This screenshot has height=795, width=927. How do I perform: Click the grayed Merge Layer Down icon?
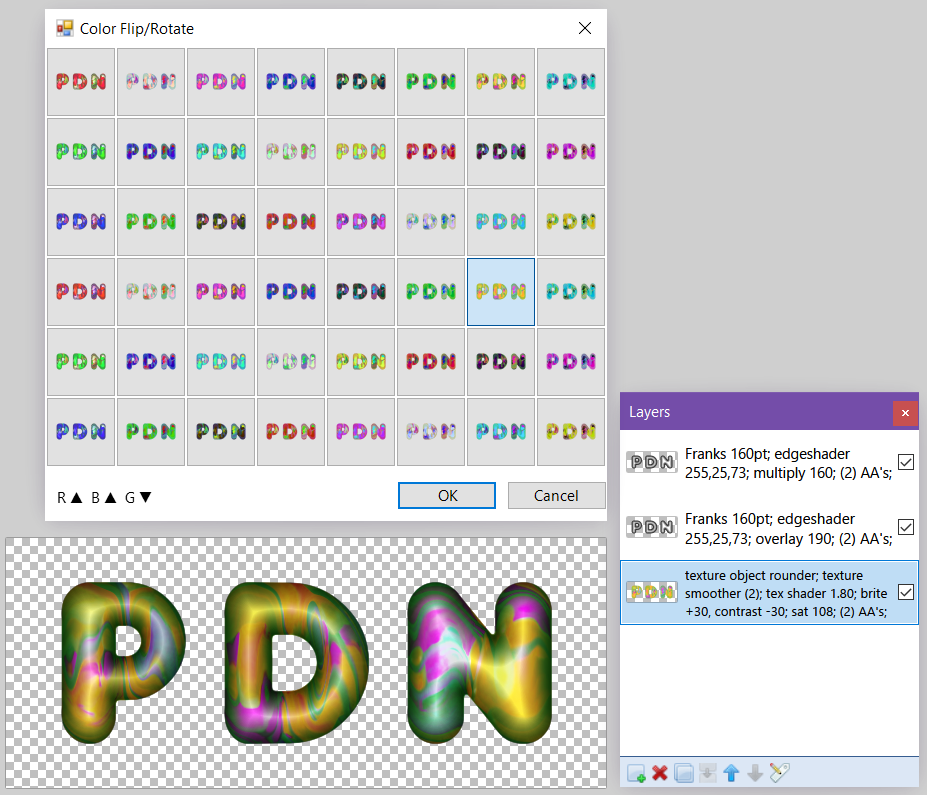(707, 773)
